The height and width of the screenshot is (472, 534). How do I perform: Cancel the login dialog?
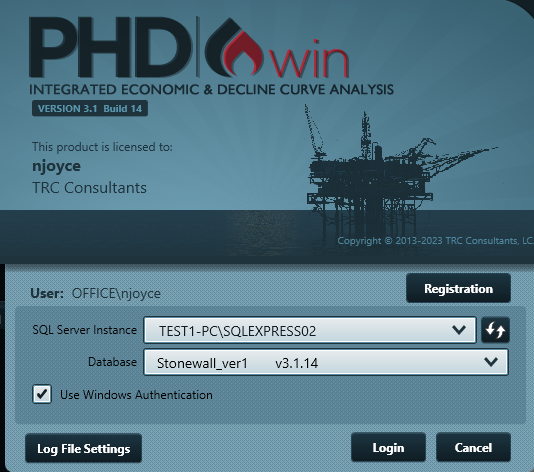pyautogui.click(x=473, y=447)
